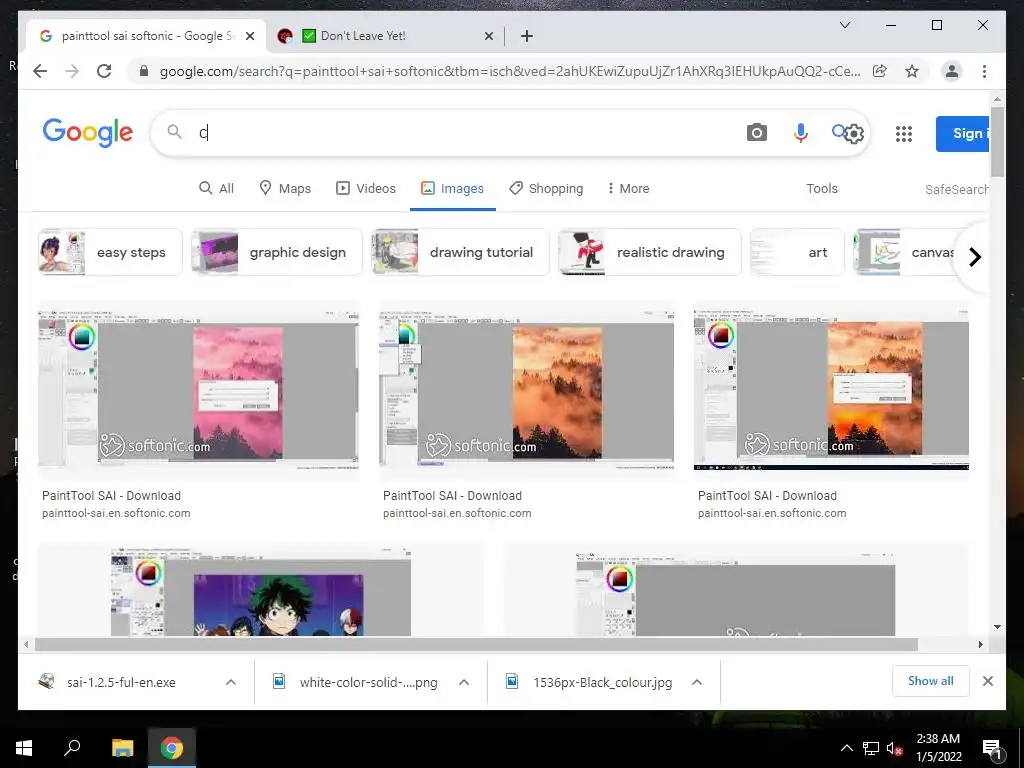Viewport: 1024px width, 768px height.
Task: Open the SafeSearch setting
Action: coord(957,189)
